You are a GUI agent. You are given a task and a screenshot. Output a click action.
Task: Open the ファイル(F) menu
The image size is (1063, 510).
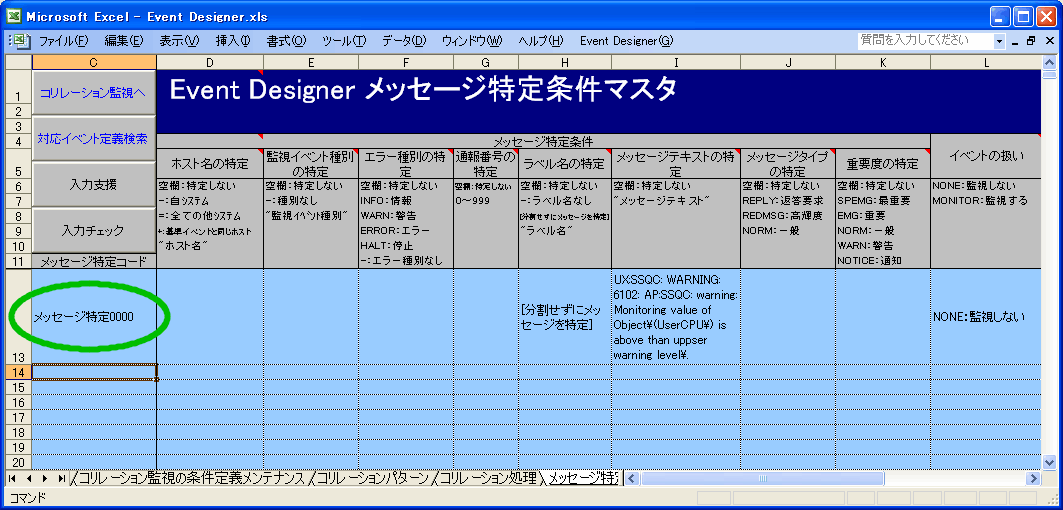(x=64, y=41)
